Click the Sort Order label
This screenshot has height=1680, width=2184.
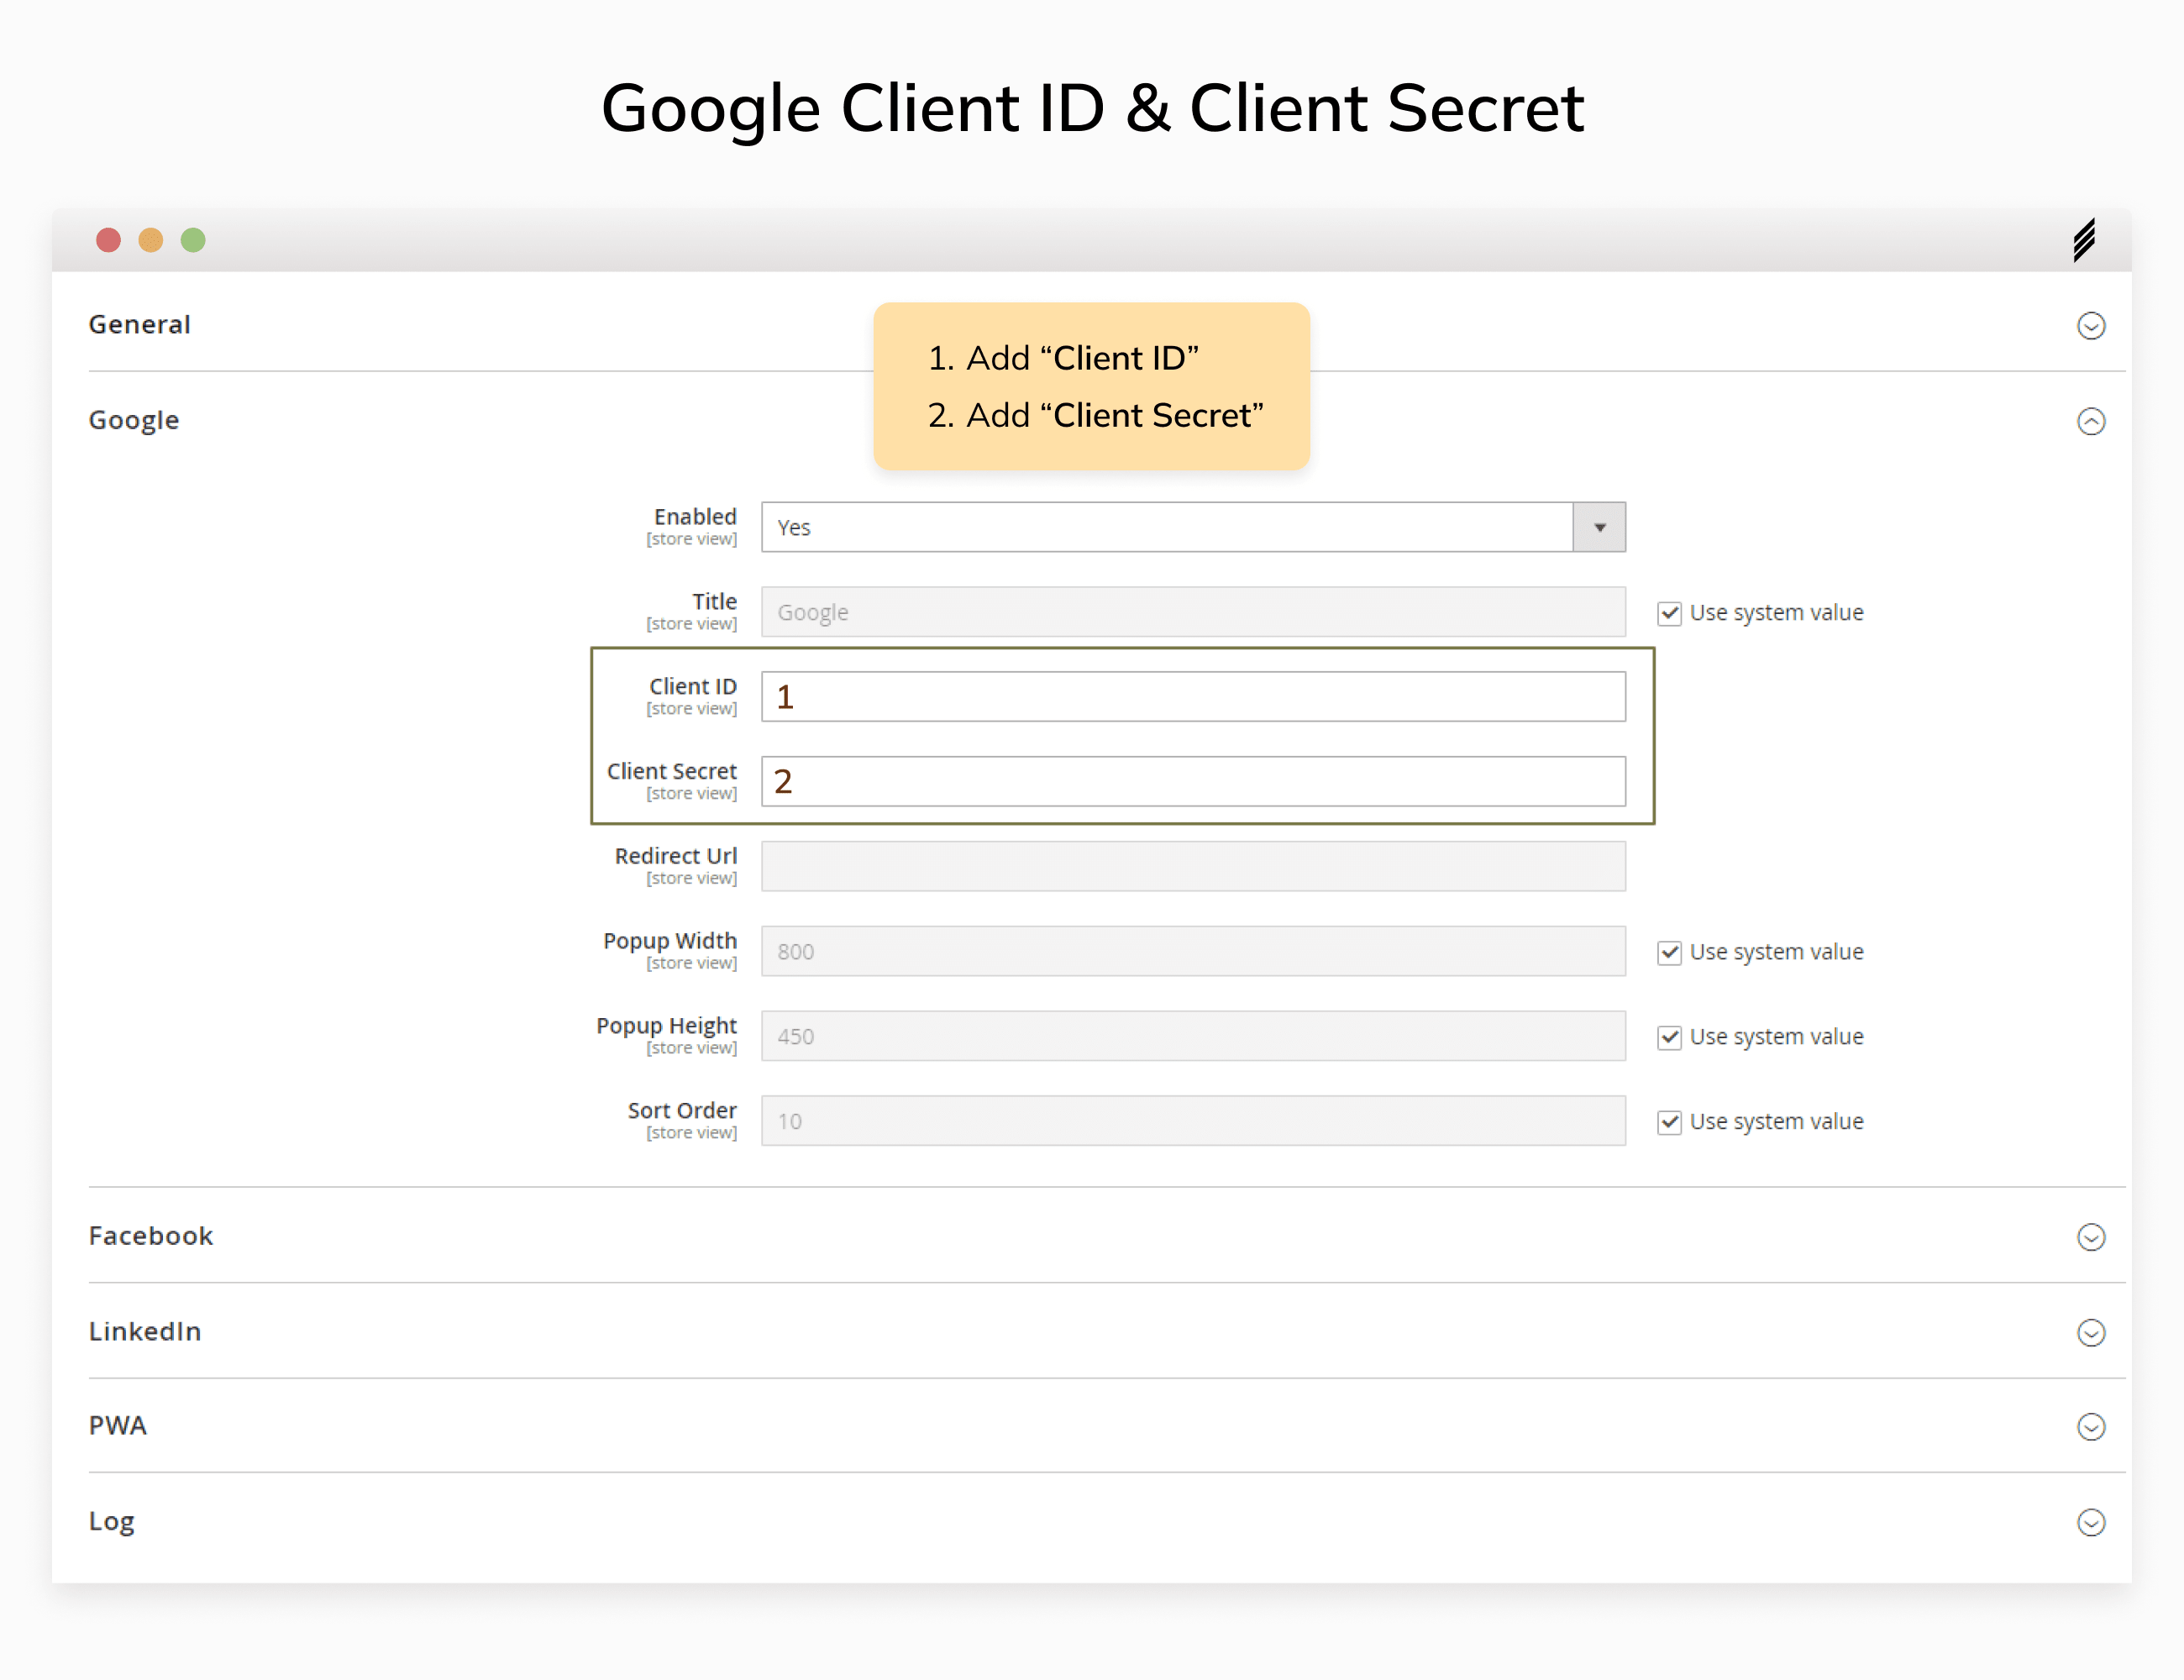click(682, 1111)
